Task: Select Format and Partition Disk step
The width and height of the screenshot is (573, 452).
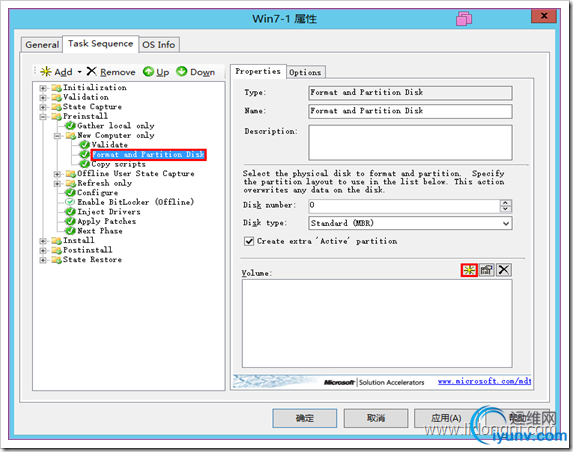Action: 148,155
